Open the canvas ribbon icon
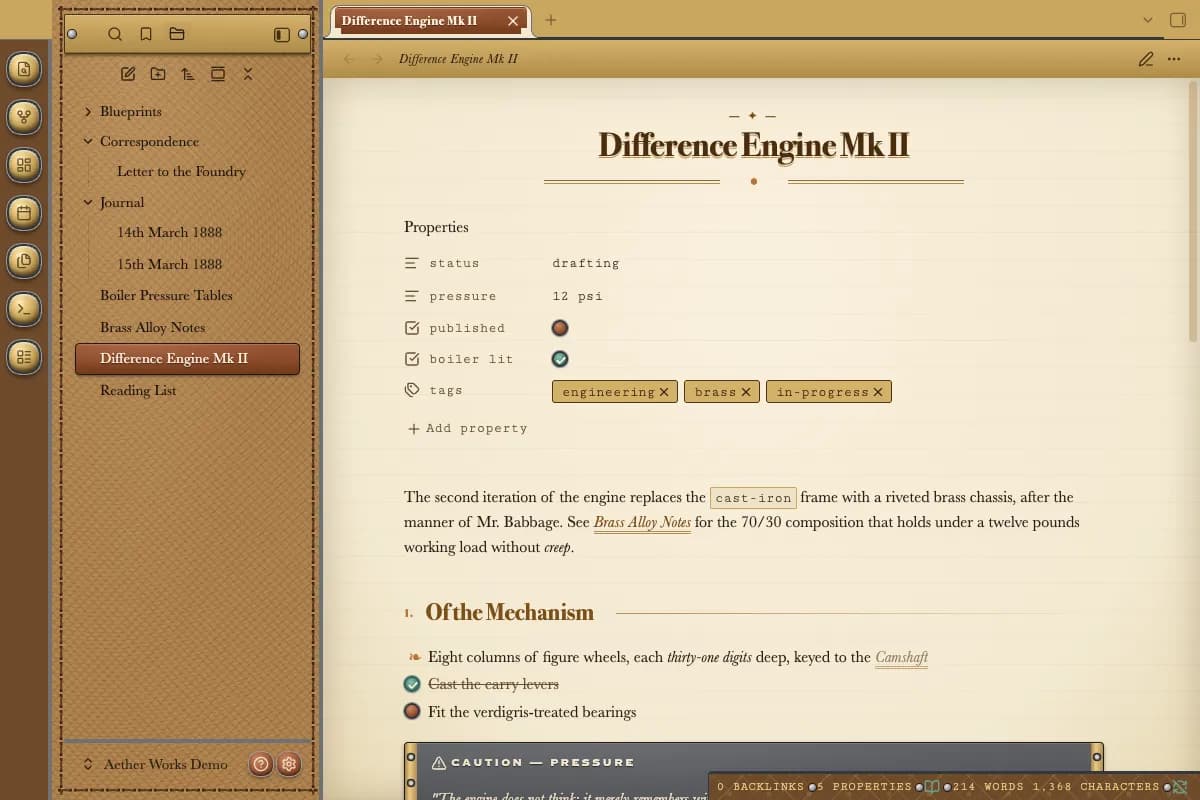The image size is (1200, 800). [24, 165]
